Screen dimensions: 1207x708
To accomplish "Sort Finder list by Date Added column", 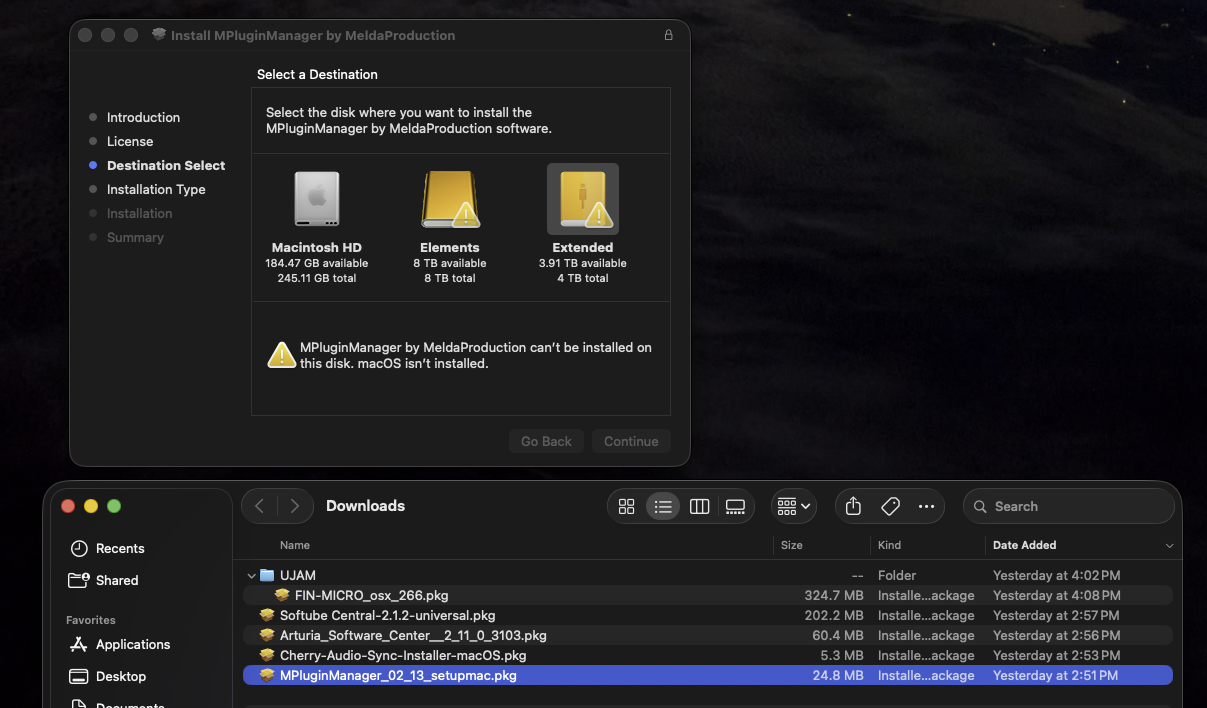I will [1024, 545].
